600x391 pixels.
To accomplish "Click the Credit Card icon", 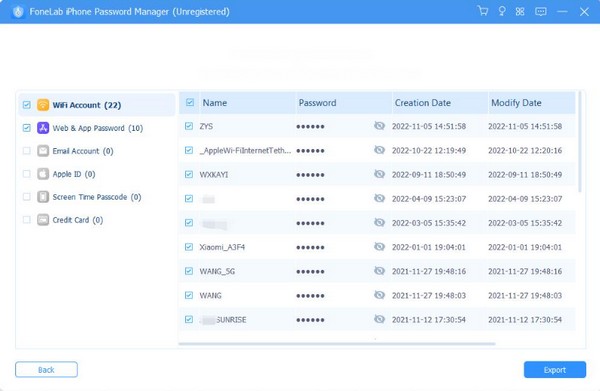I will pos(43,220).
